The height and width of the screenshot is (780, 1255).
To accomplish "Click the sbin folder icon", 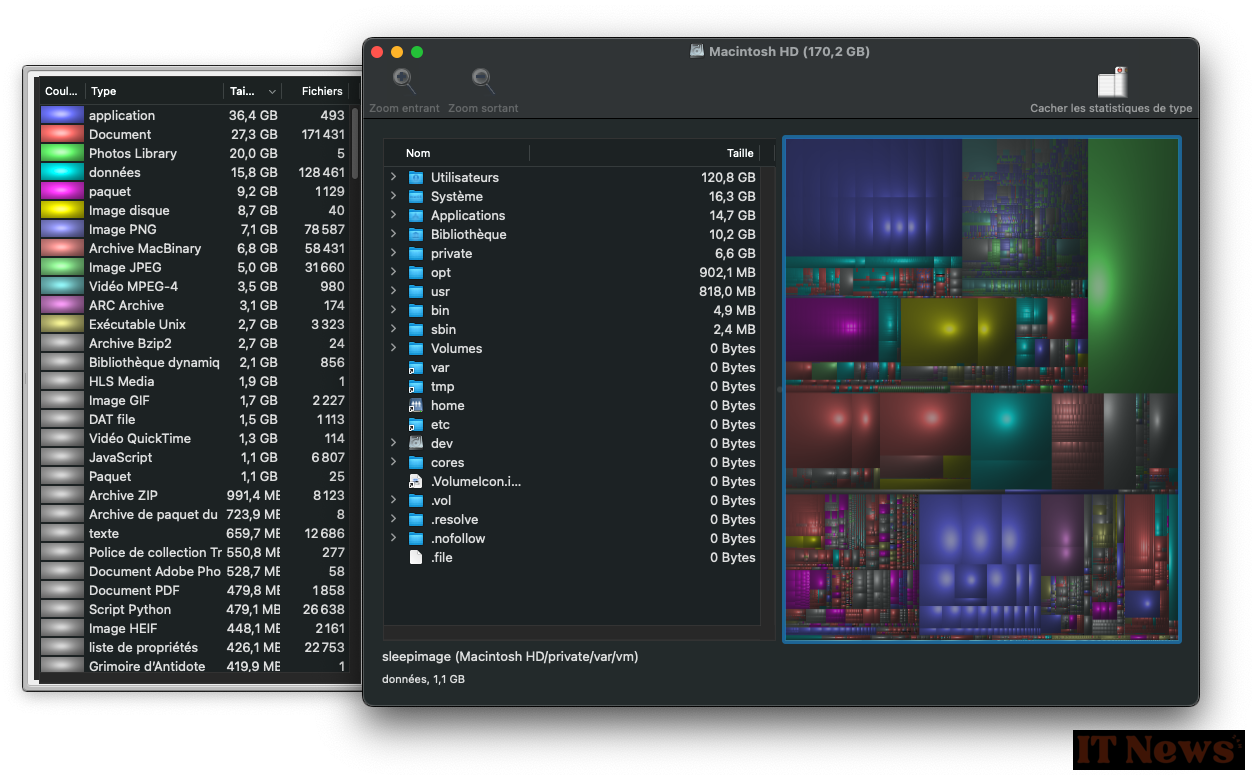I will coord(416,329).
